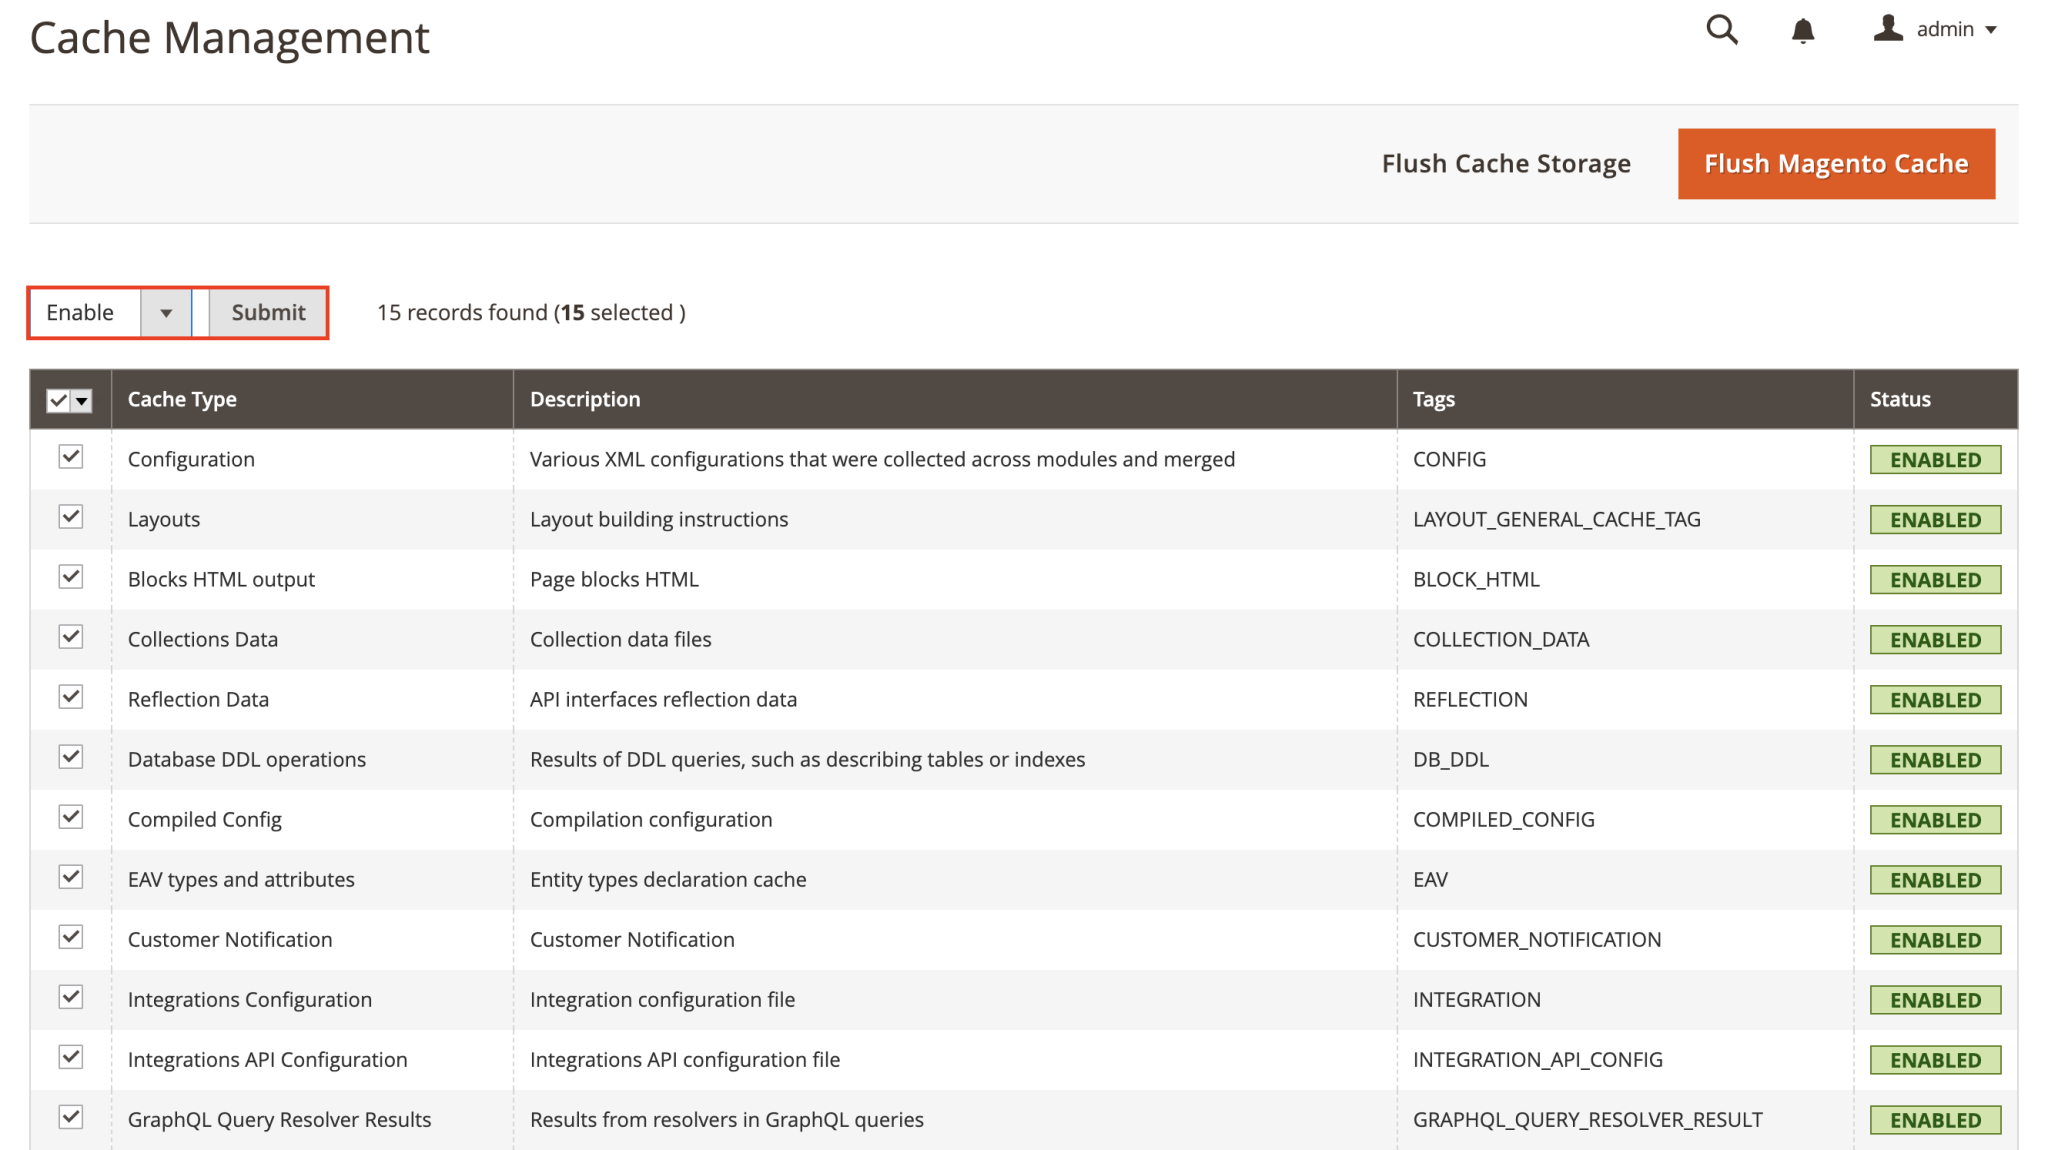Open the Enable action dropdown arrow
The width and height of the screenshot is (2048, 1150).
[166, 312]
